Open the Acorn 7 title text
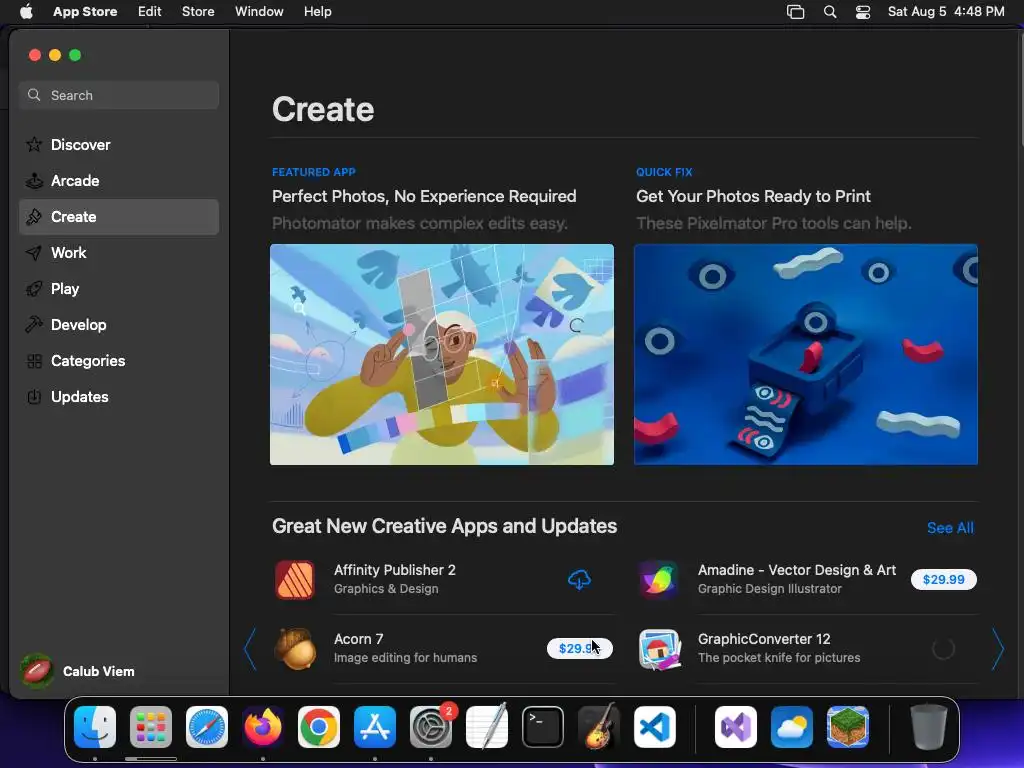This screenshot has height=768, width=1024. 359,639
